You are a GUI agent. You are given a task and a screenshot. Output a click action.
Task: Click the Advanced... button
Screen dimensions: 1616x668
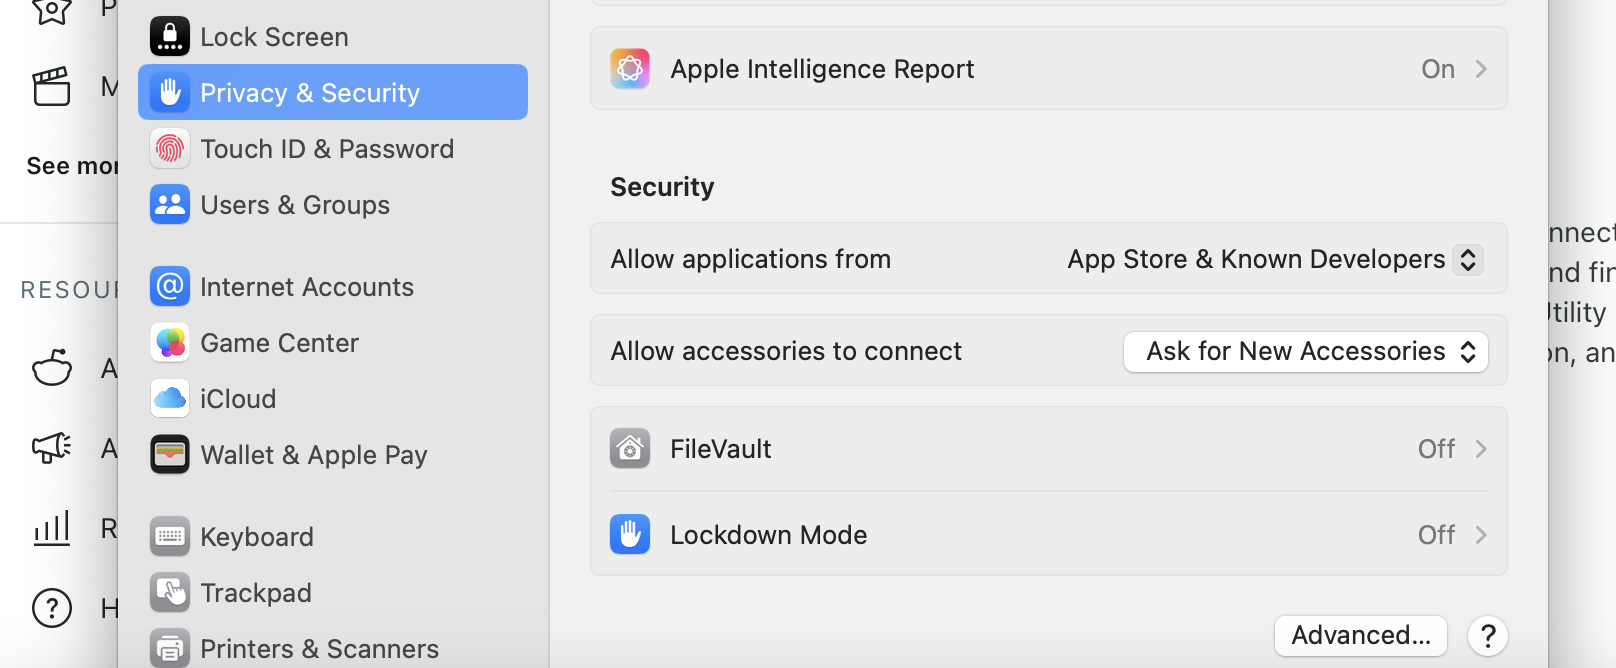[x=1361, y=636]
